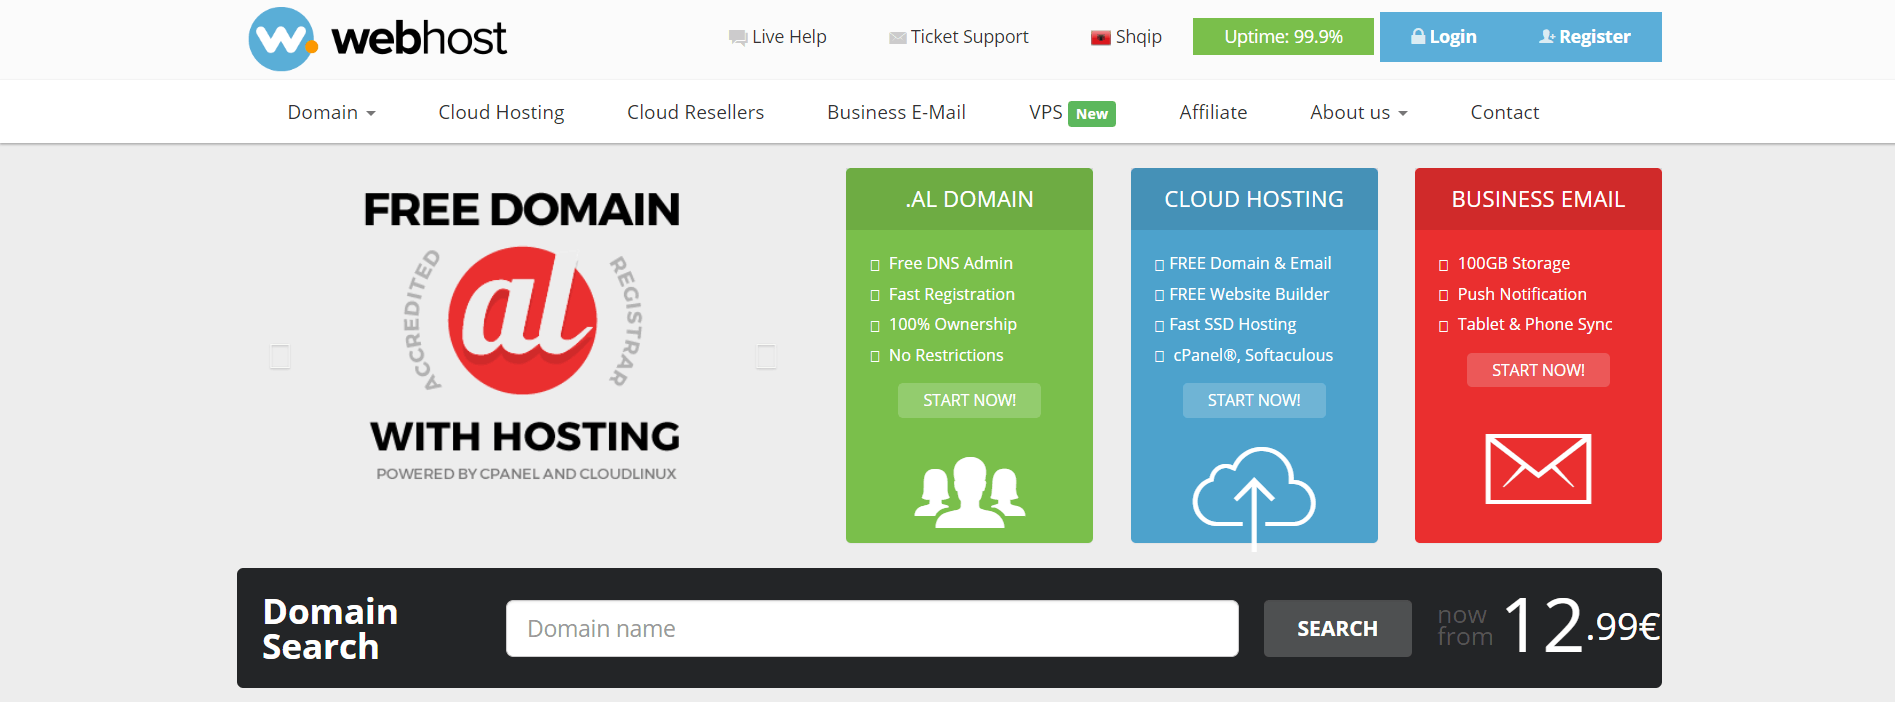
Task: Click the Register user-plus icon
Action: coord(1547,36)
